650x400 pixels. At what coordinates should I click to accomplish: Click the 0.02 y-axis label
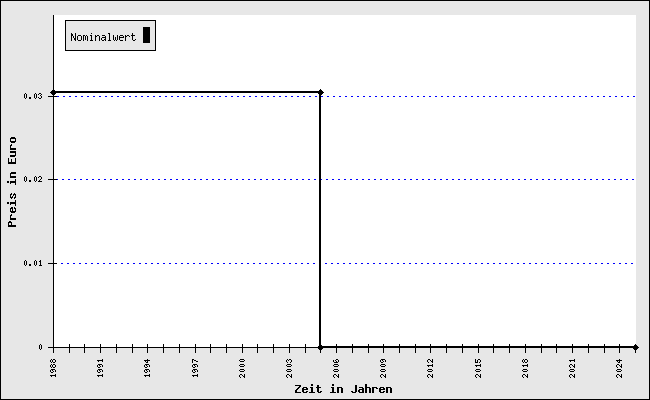click(33, 179)
